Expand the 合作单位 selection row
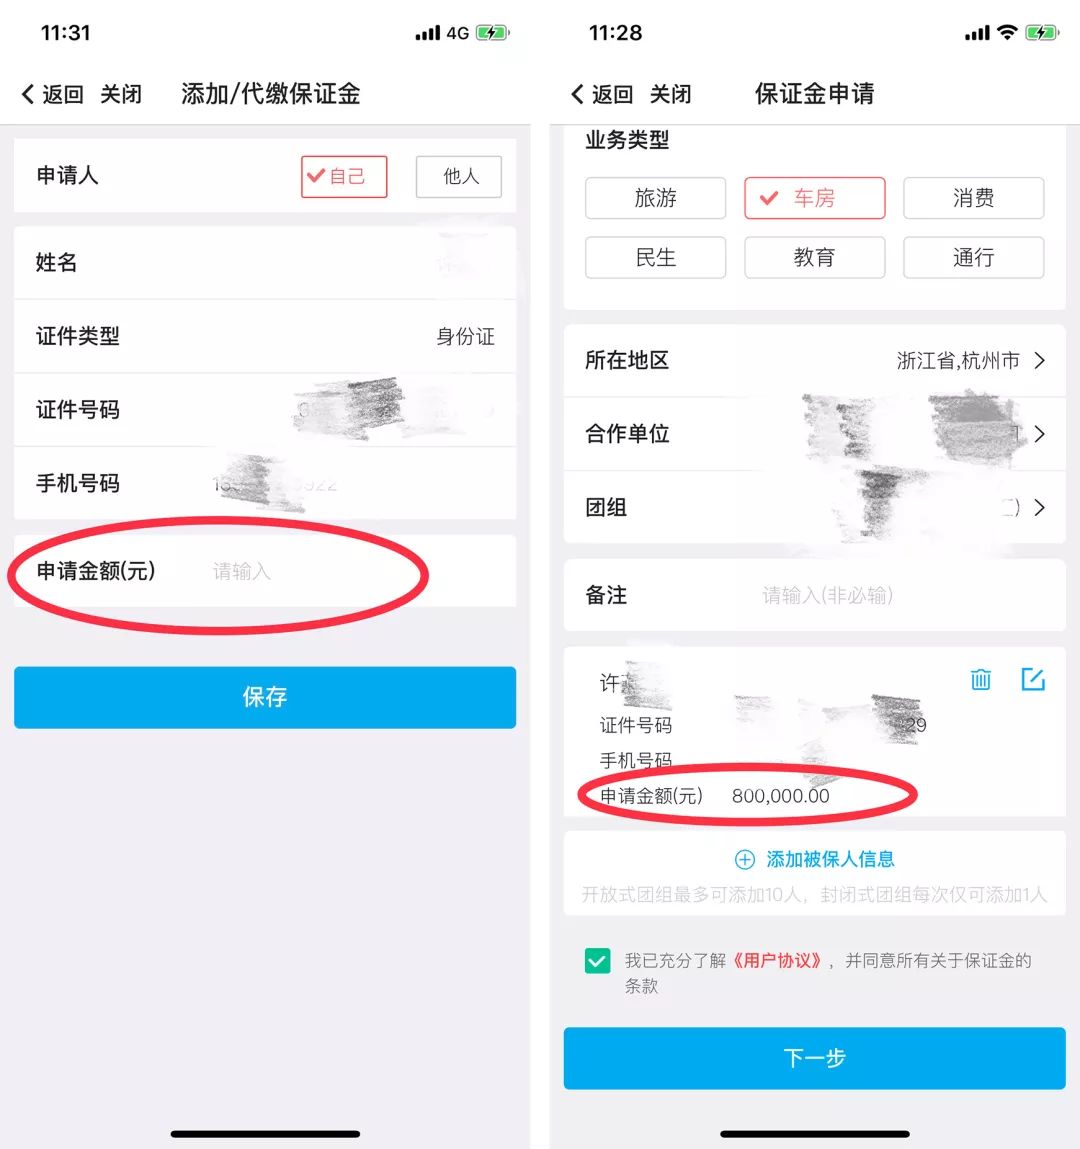This screenshot has height=1149, width=1080. 814,434
